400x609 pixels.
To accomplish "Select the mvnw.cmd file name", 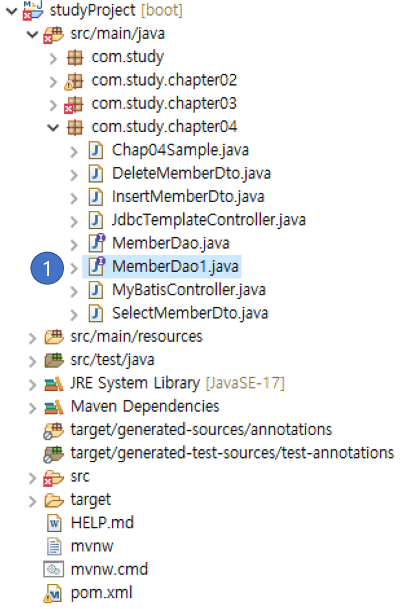I will 109,569.
